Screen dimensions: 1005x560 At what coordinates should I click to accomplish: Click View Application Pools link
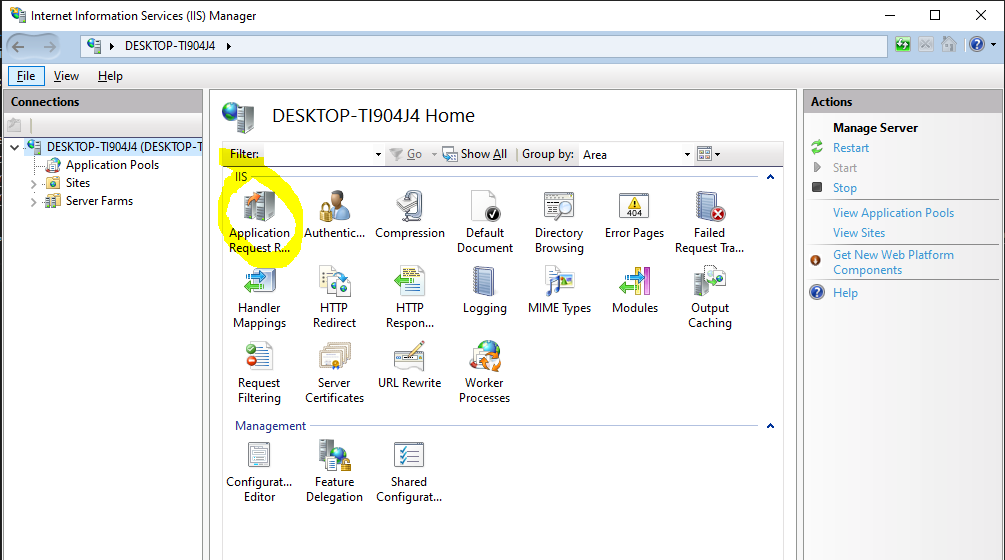893,213
